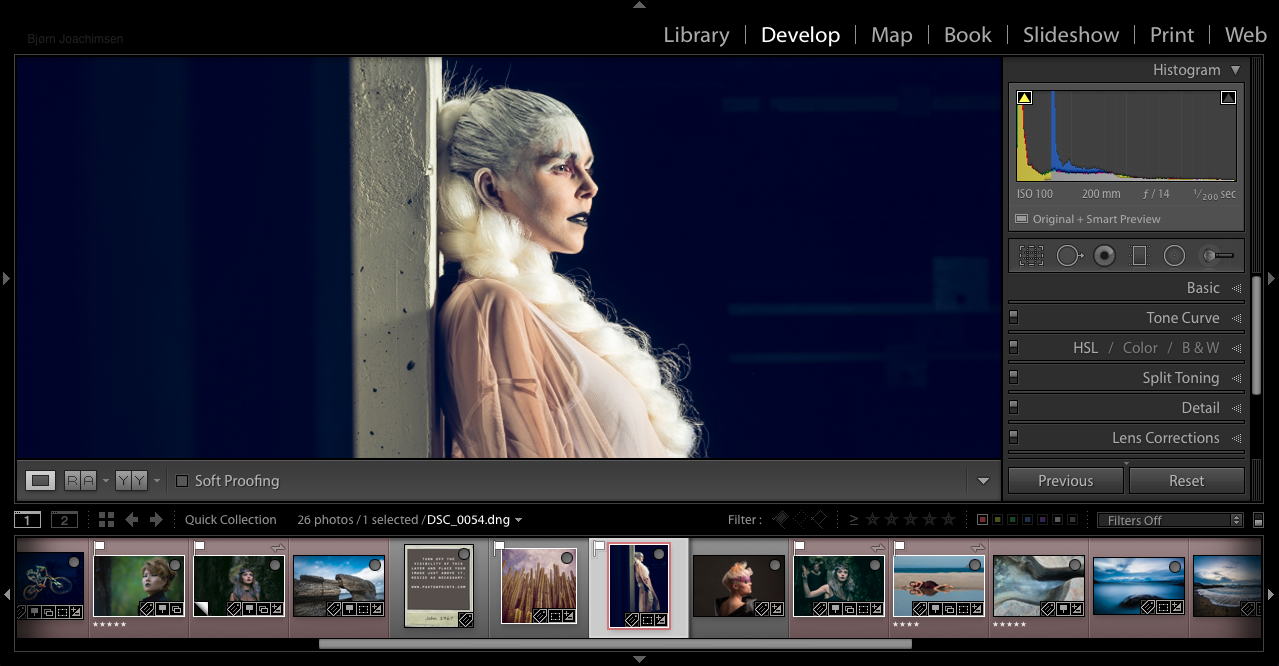Choose the Red Eye Correction tool

(1104, 256)
